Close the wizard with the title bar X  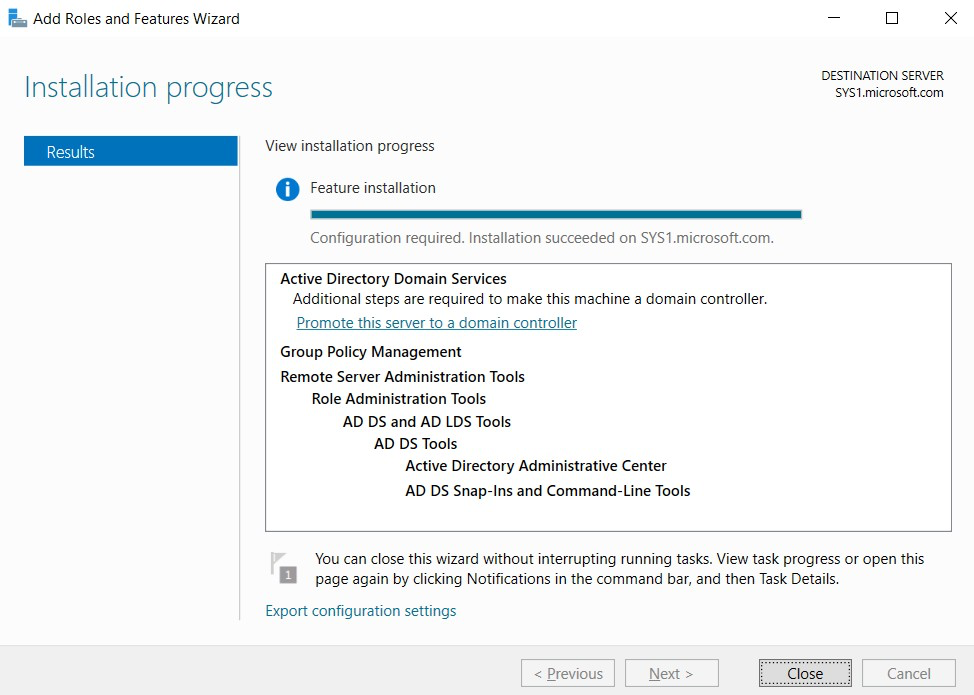[x=950, y=18]
